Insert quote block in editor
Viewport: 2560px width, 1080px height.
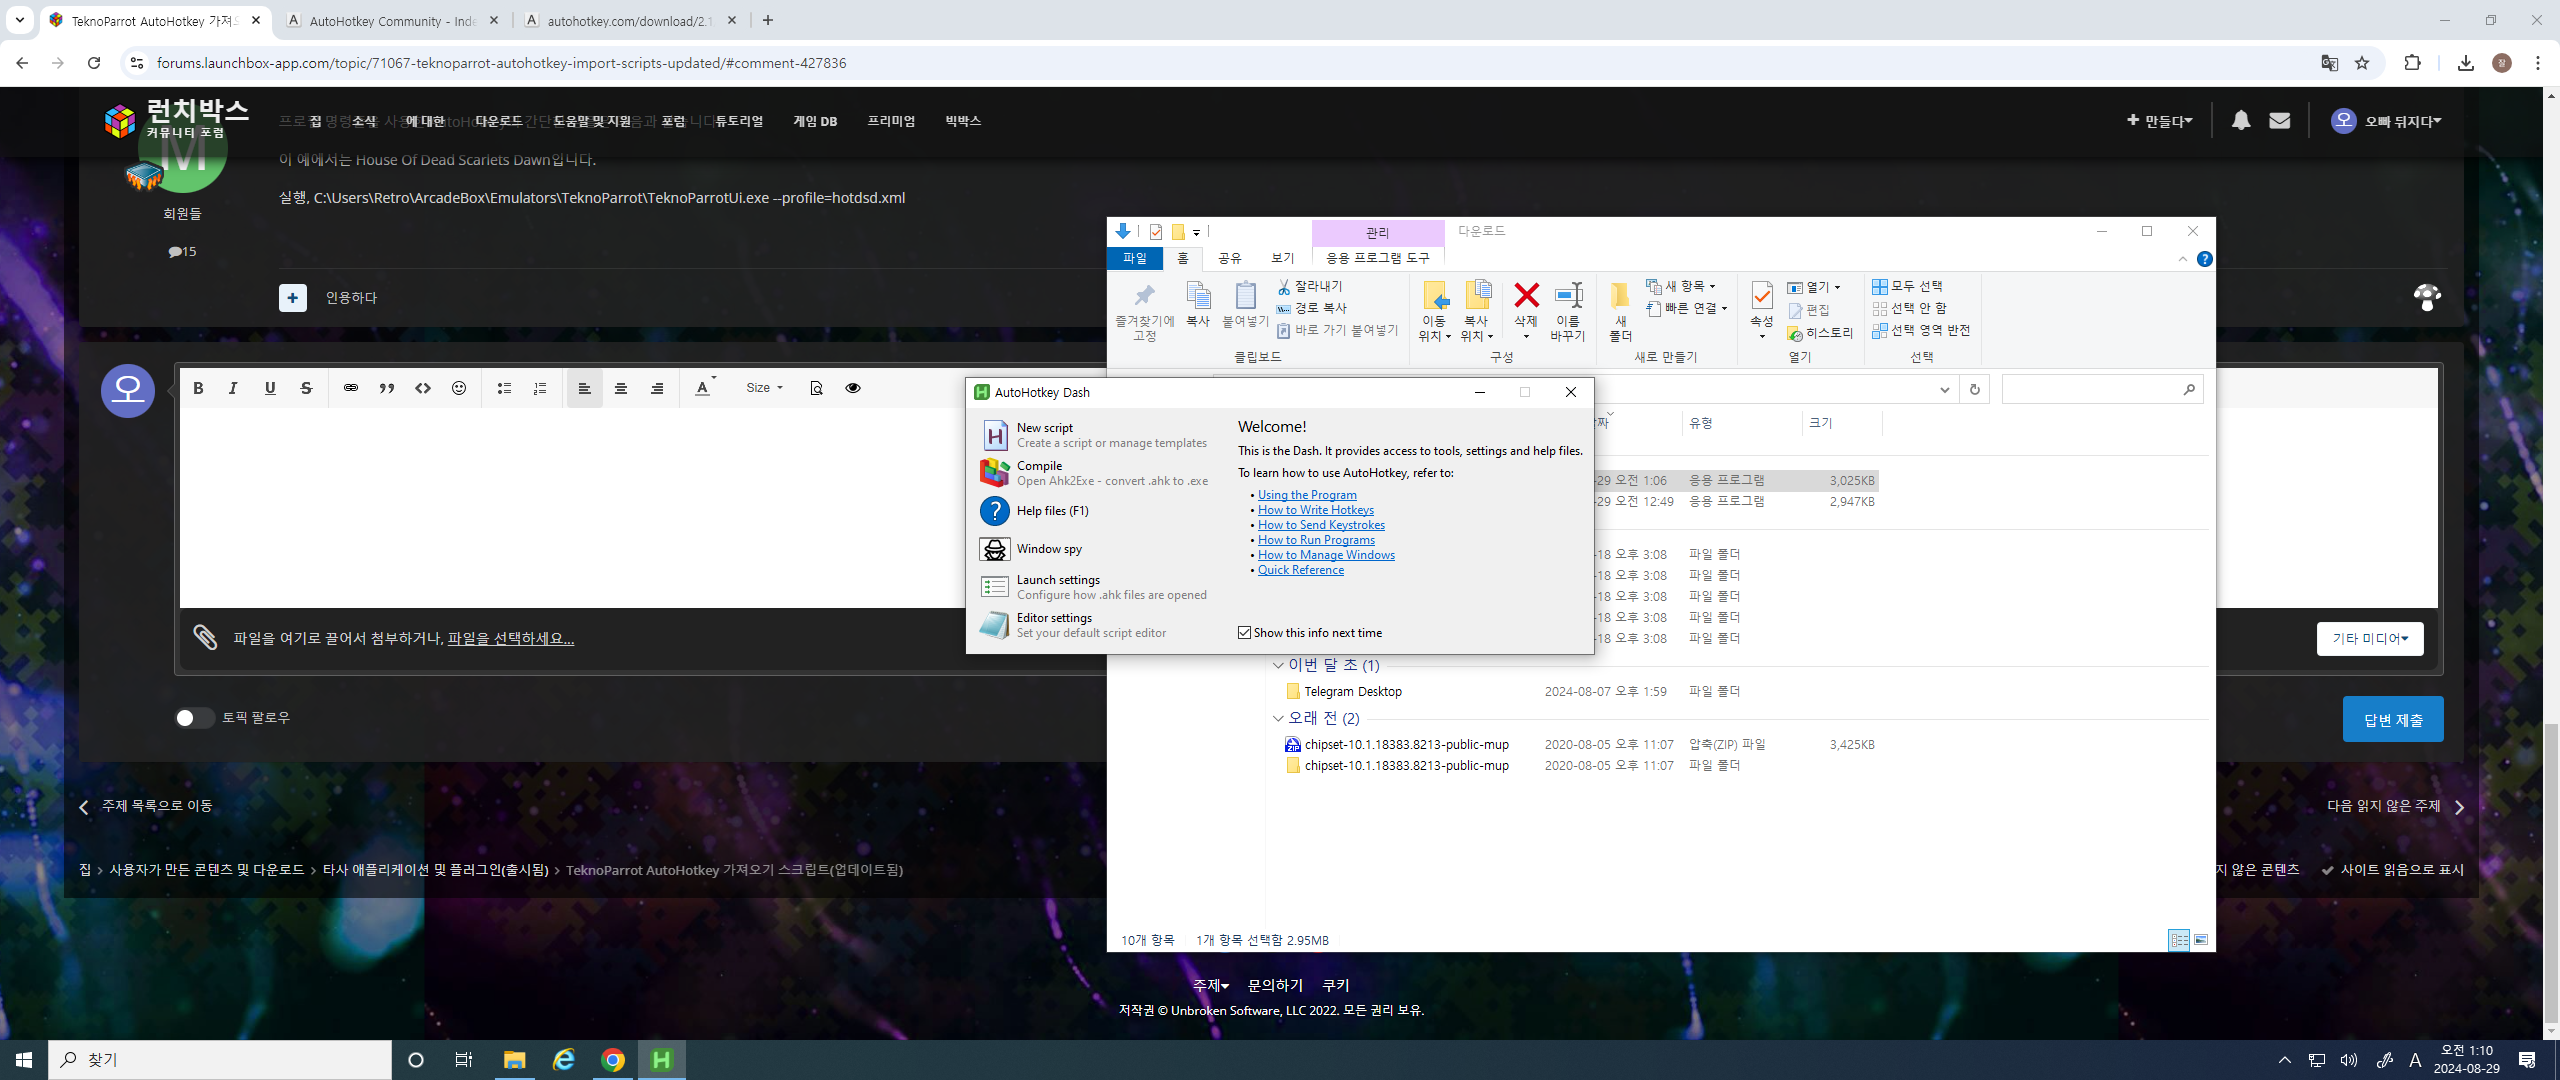pyautogui.click(x=387, y=388)
